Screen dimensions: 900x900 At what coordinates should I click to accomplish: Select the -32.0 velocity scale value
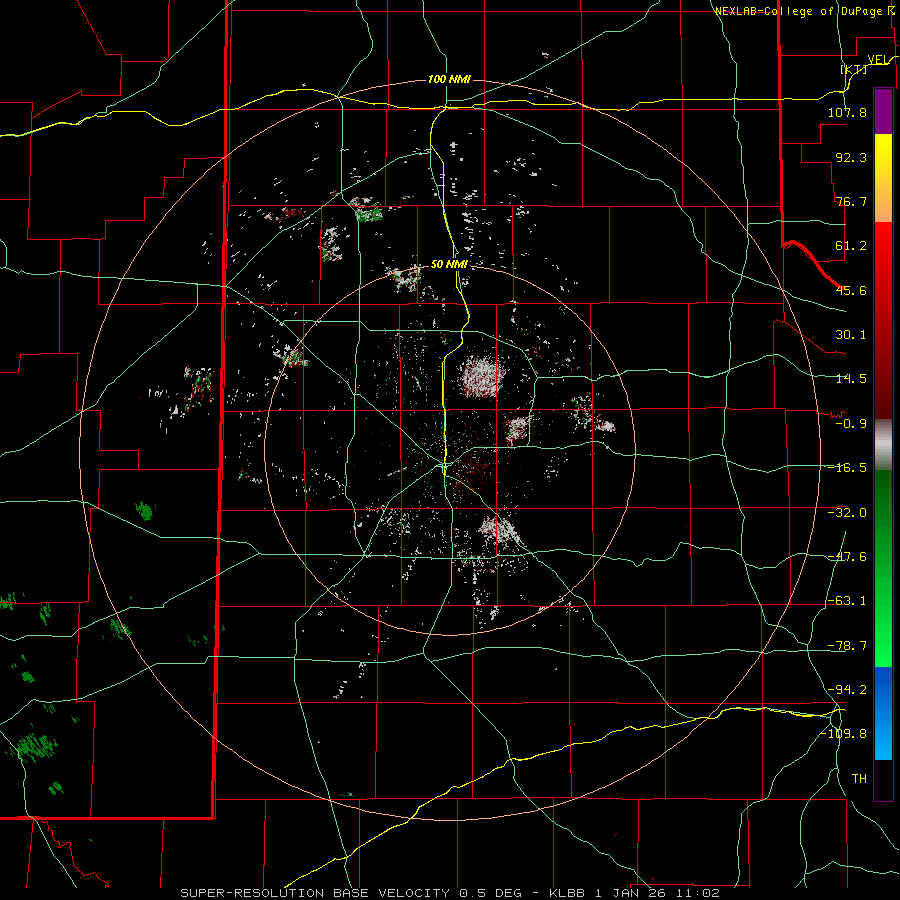pyautogui.click(x=847, y=513)
